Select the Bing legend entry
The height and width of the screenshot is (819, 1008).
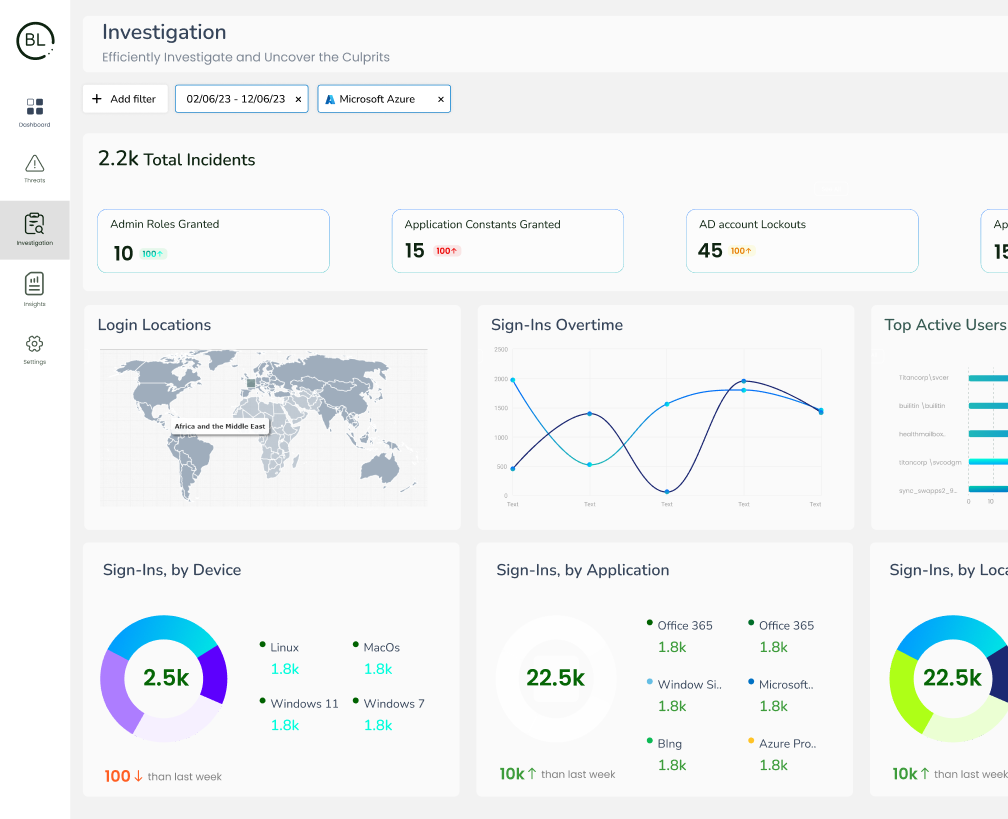pyautogui.click(x=666, y=754)
